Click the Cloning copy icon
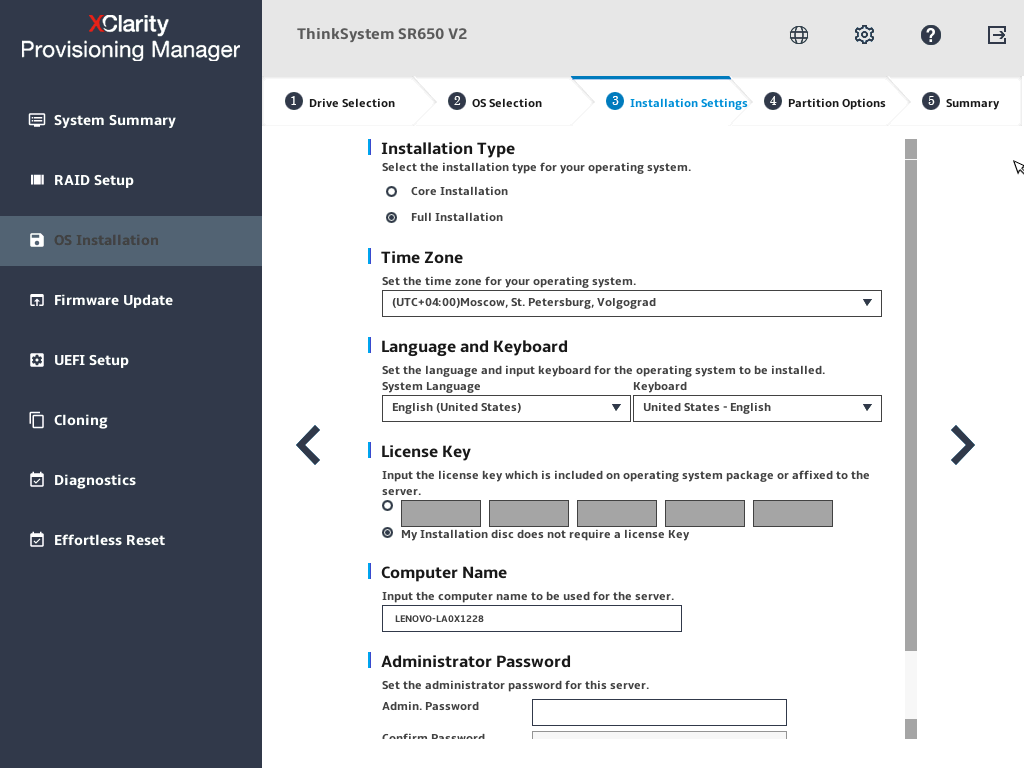The image size is (1024, 768). click(x=37, y=420)
